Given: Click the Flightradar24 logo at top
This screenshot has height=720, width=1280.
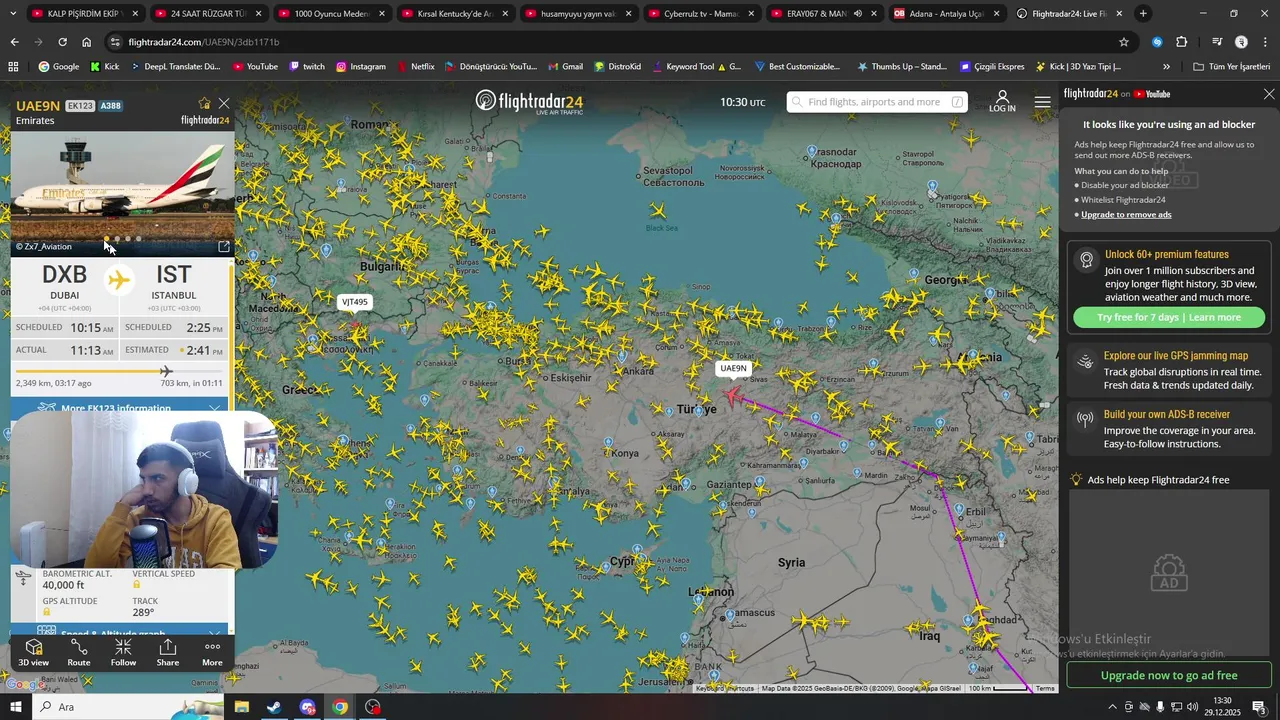Looking at the screenshot, I should 529,102.
